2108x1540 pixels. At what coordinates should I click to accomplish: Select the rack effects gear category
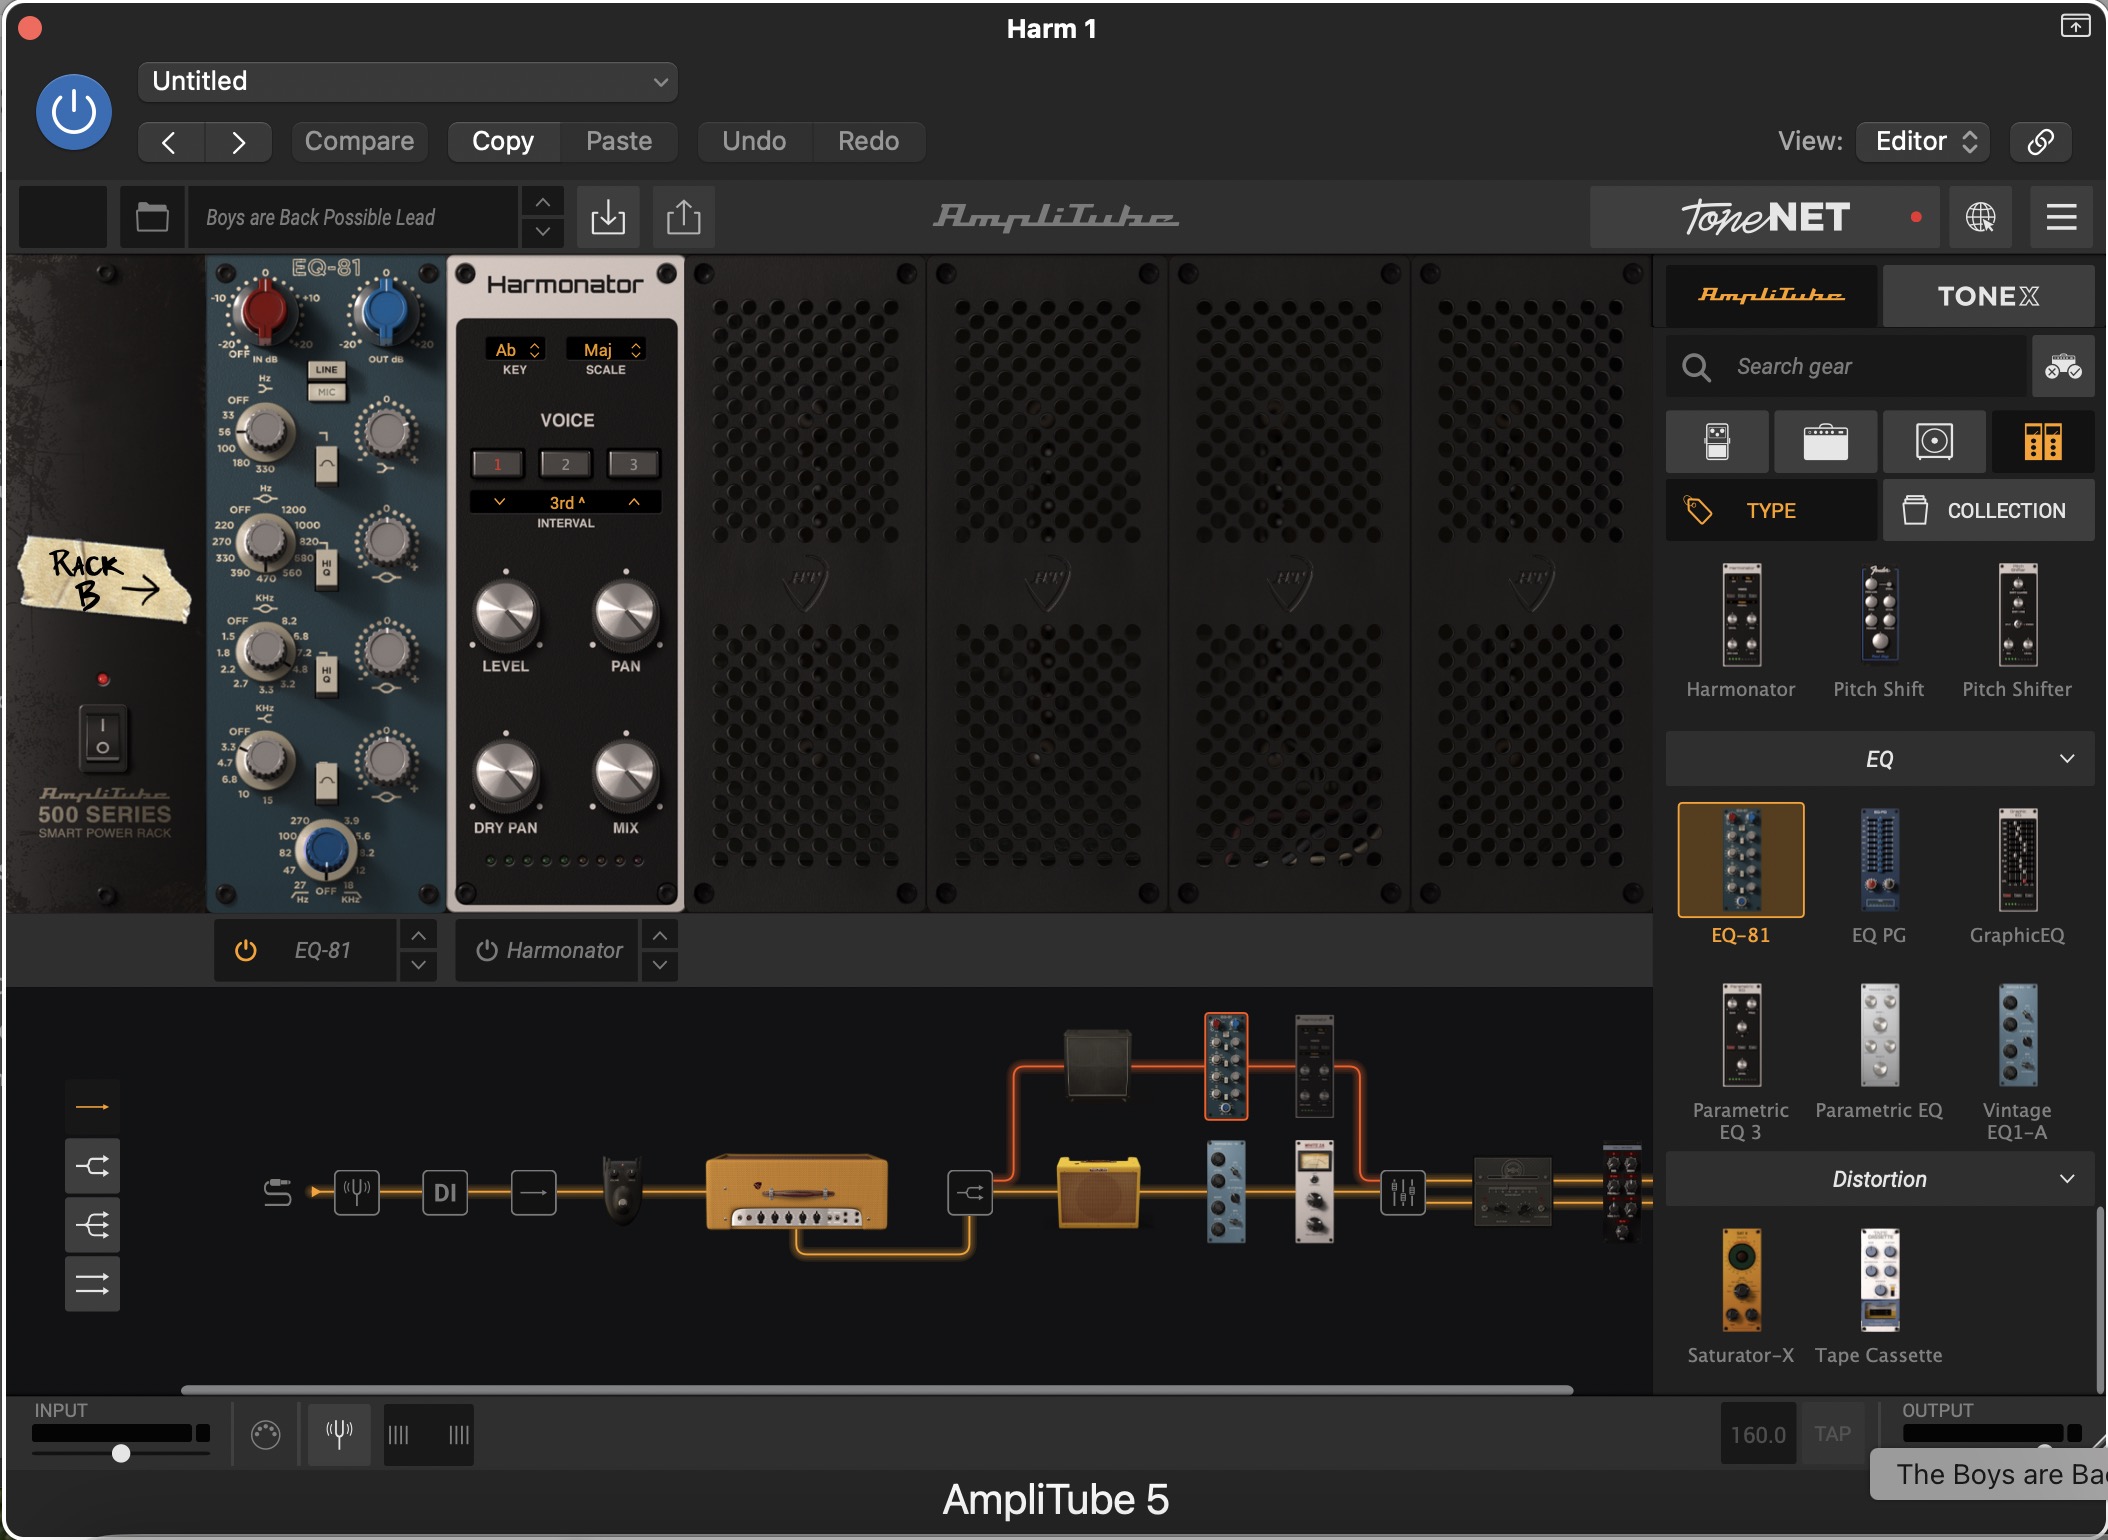(x=2043, y=441)
